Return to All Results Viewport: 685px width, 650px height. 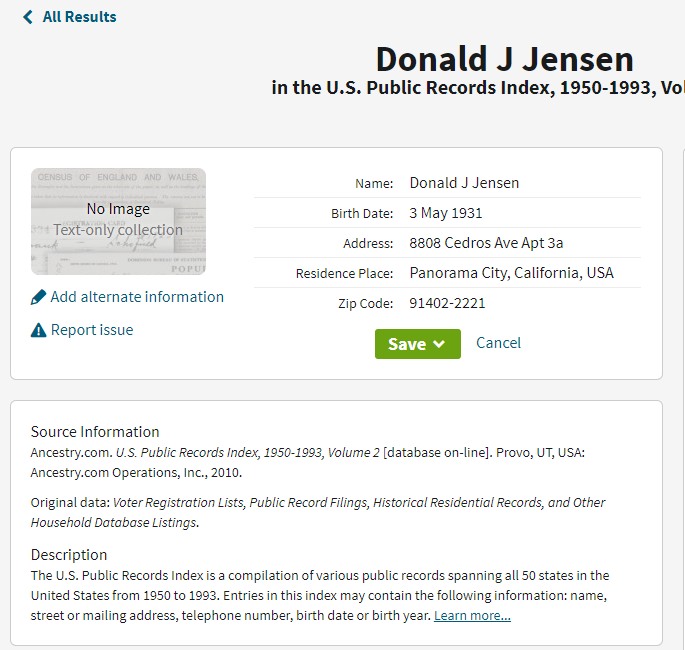pyautogui.click(x=79, y=17)
